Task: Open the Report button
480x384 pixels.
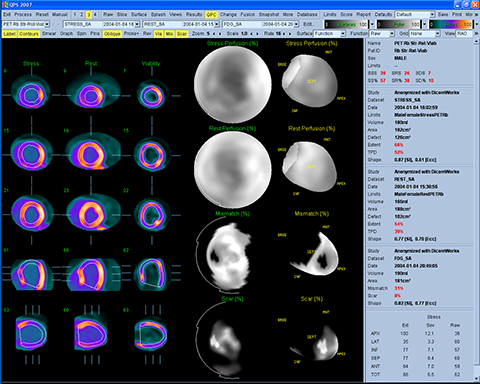Action: coord(363,15)
